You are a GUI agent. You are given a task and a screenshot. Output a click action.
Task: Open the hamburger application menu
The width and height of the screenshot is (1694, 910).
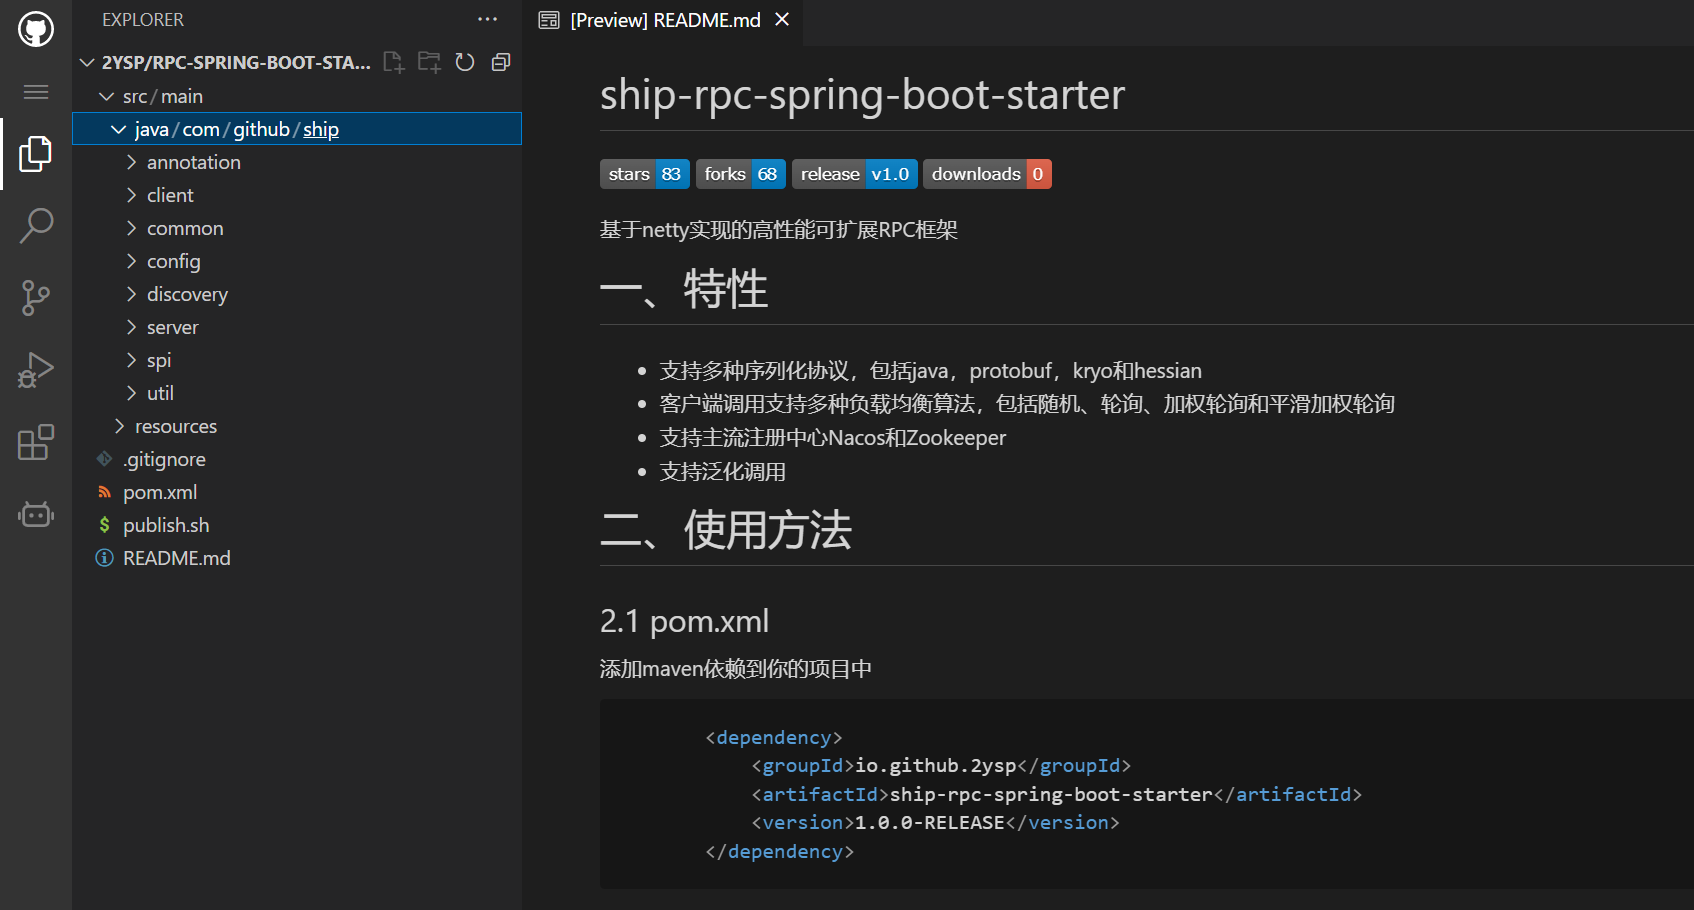coord(36,92)
